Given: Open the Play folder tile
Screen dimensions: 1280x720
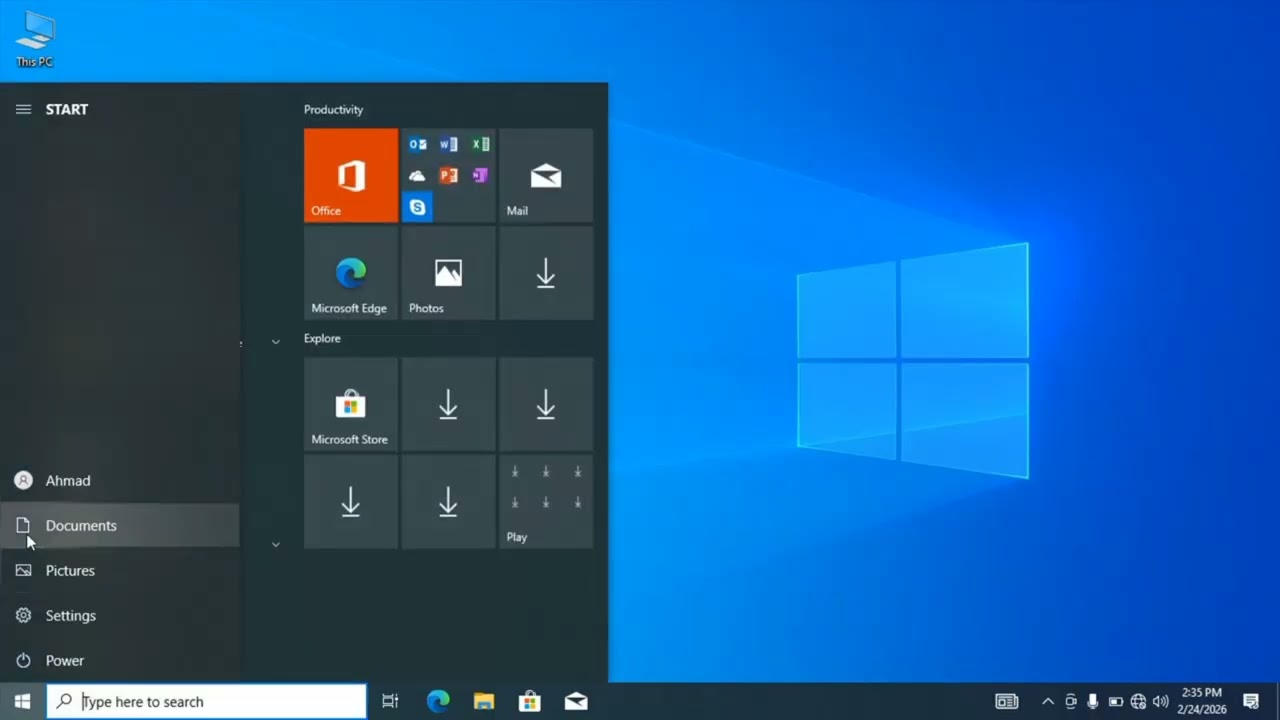Looking at the screenshot, I should point(546,502).
